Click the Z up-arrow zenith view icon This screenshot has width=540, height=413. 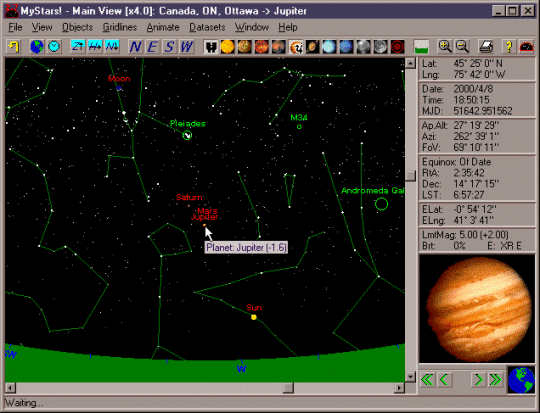pyautogui.click(x=77, y=47)
